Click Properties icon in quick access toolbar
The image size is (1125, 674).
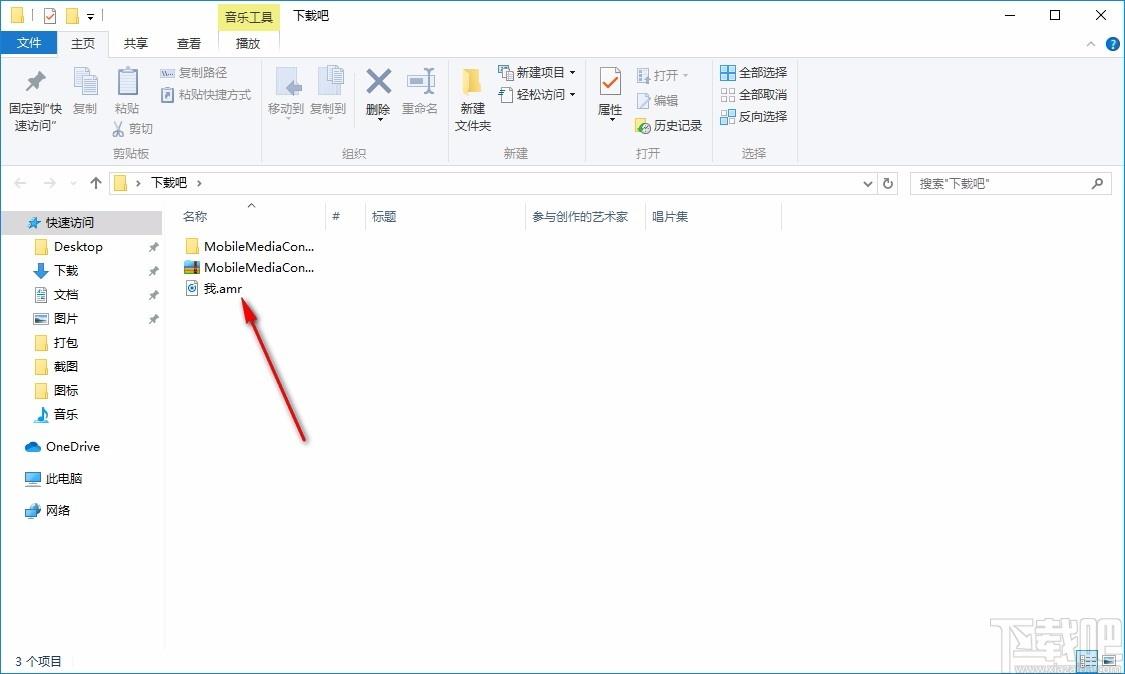[50, 15]
